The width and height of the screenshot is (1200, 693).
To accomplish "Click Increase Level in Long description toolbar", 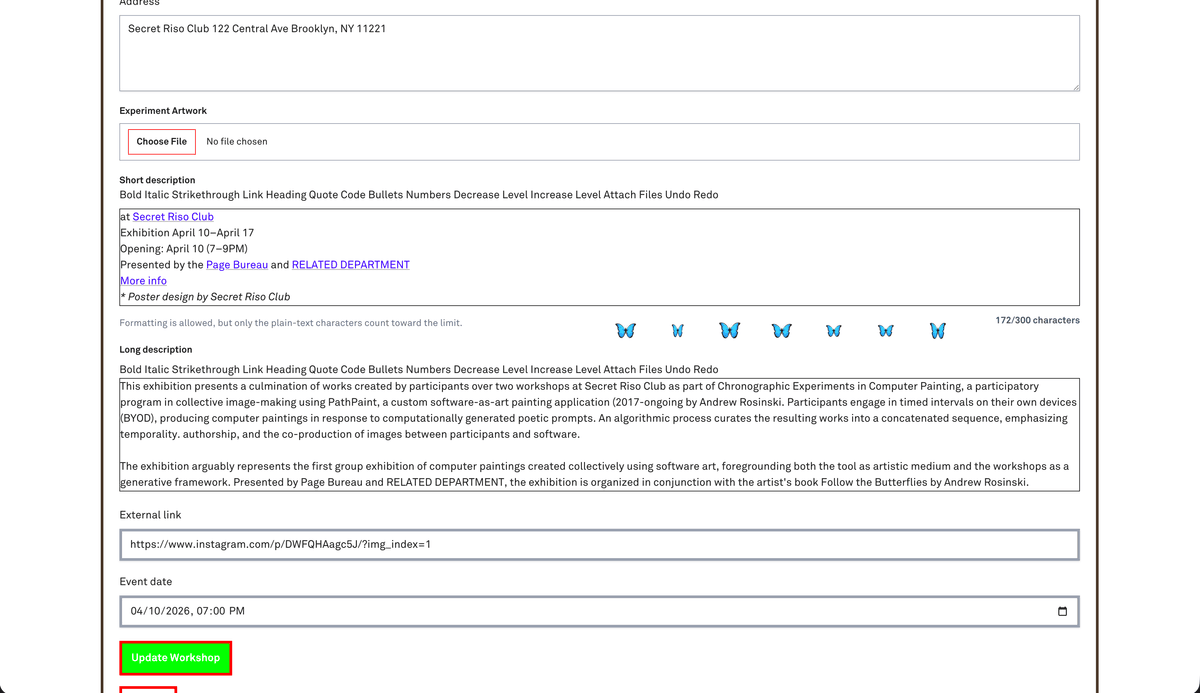I will tap(566, 370).
